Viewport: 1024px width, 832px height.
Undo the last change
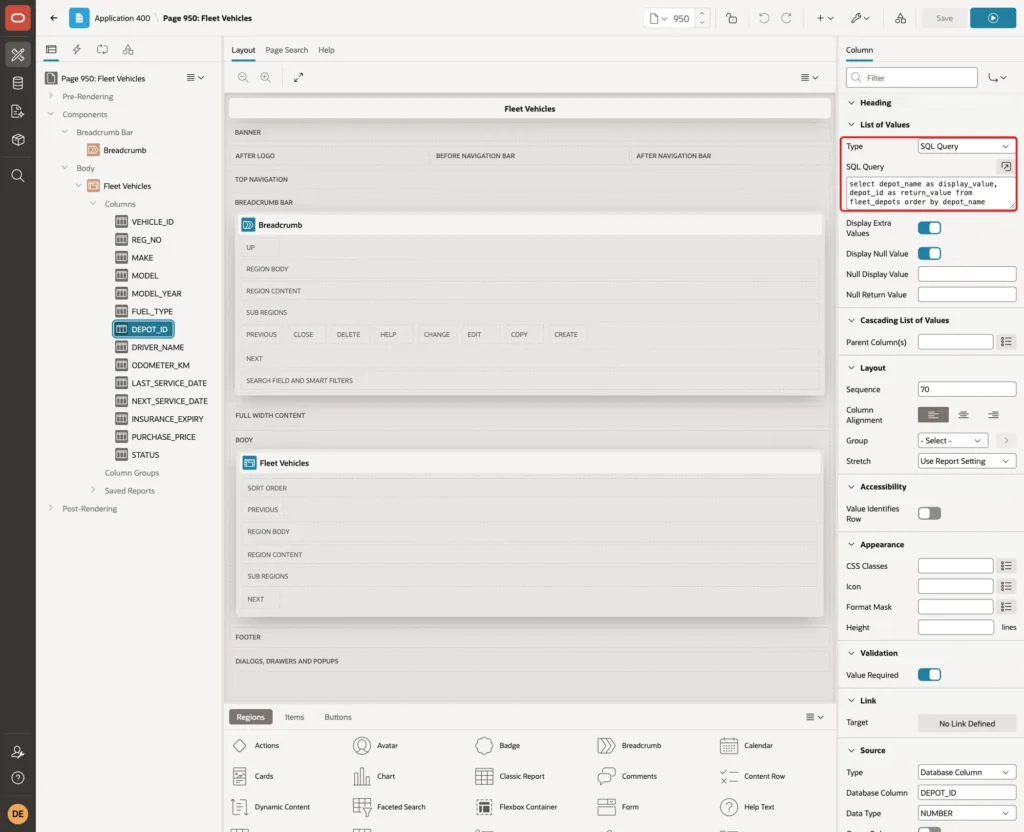(x=763, y=18)
